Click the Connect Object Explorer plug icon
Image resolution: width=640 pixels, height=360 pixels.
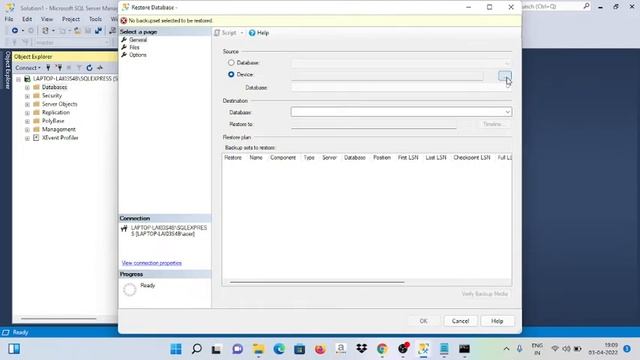tap(49, 68)
